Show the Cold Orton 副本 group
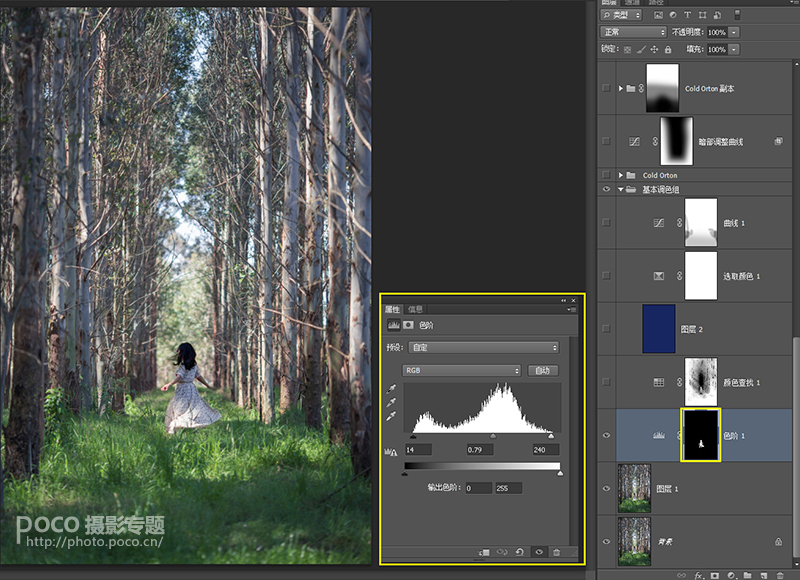This screenshot has height=580, width=800. [x=606, y=88]
